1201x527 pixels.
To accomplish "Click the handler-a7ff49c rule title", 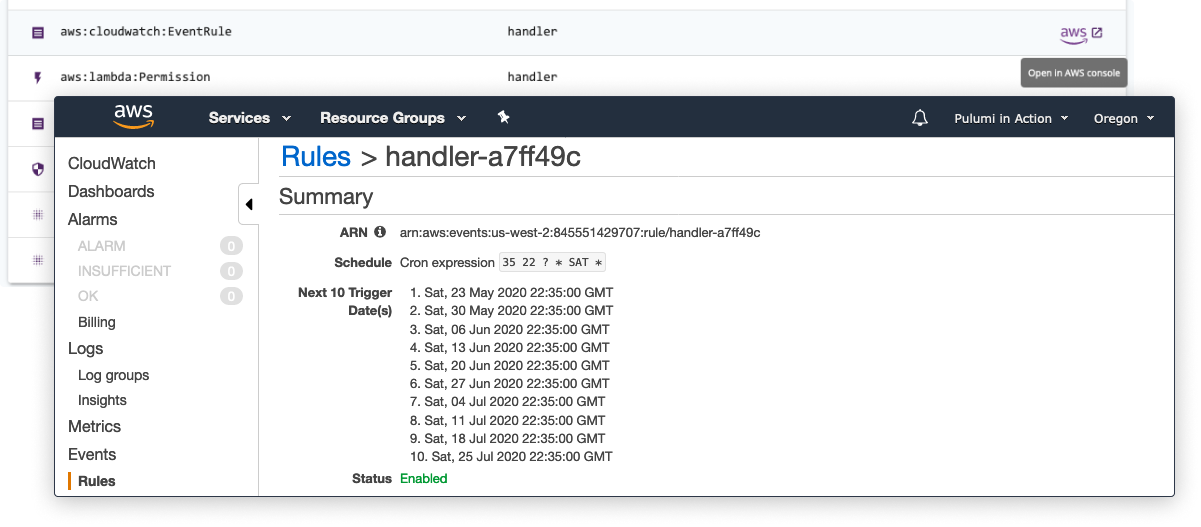I will [483, 157].
